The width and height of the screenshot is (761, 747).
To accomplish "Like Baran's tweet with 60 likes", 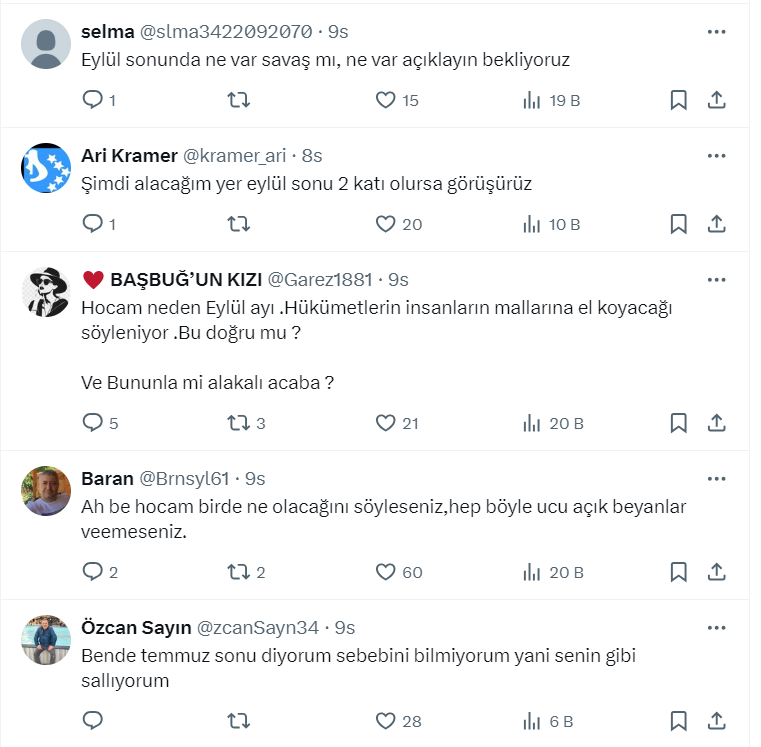I will [386, 572].
